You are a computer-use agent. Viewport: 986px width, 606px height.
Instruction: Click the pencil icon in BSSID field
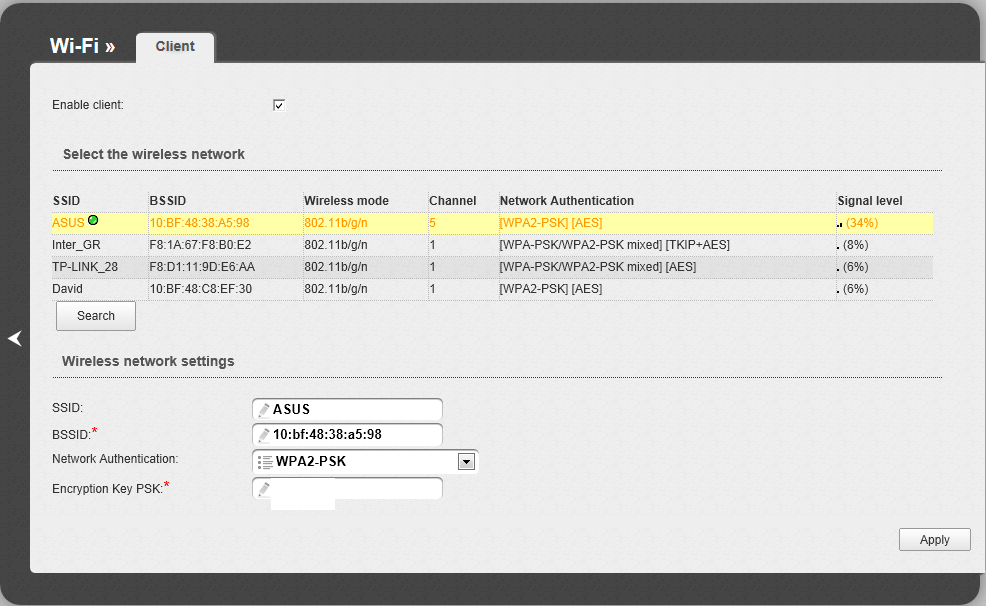(264, 435)
